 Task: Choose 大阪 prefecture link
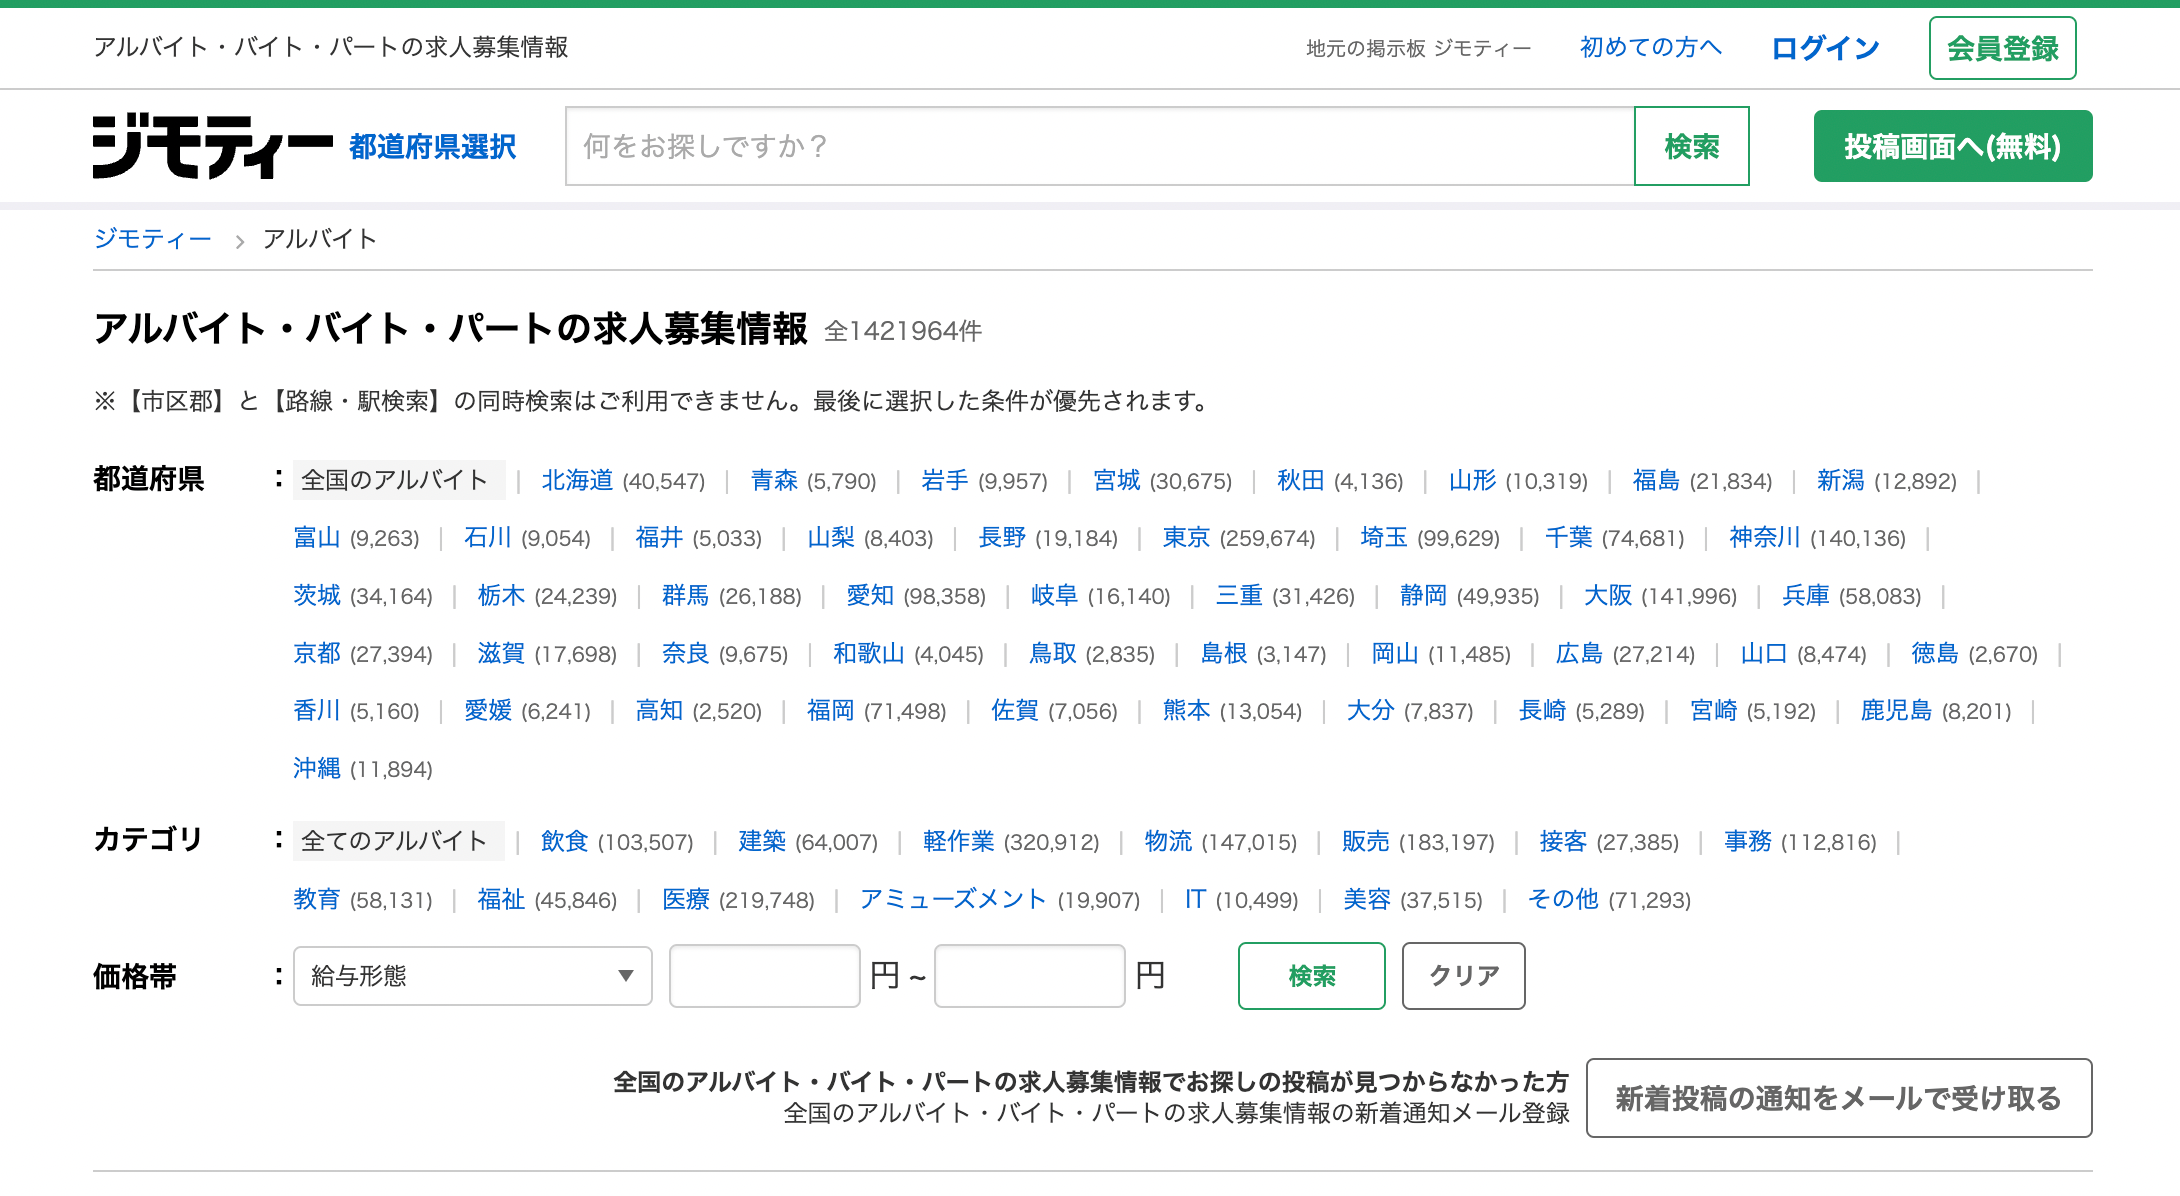coord(1607,596)
